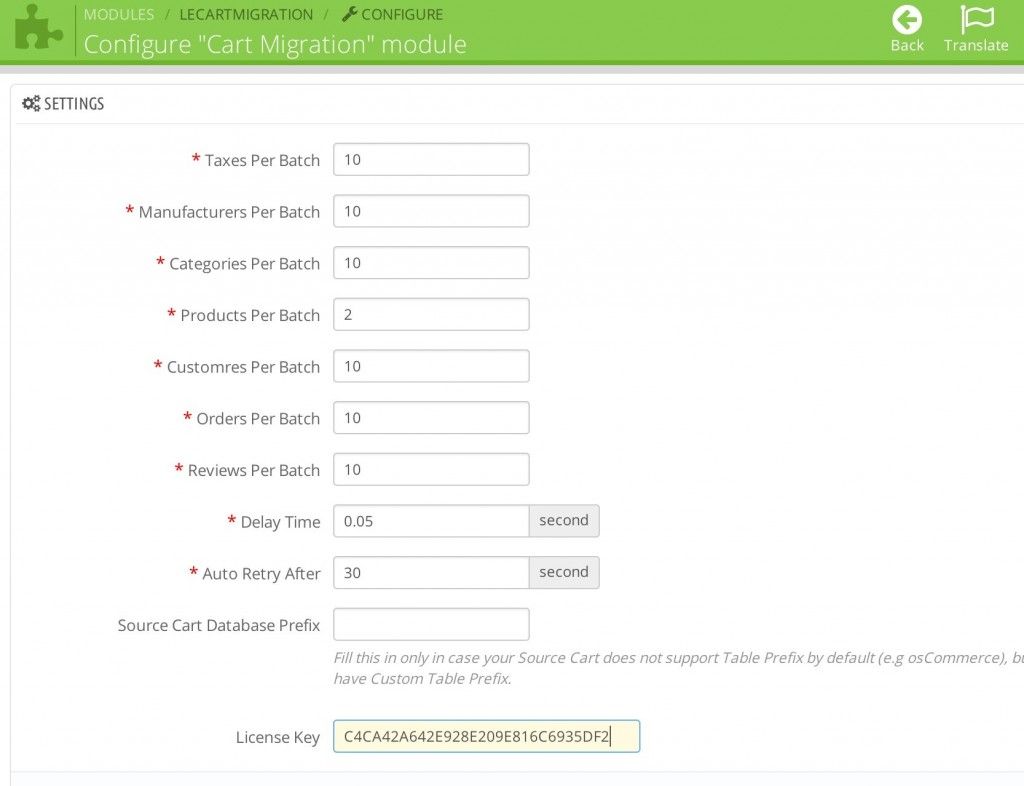Click the Source Cart Database Prefix label
Viewport: 1024px width, 786px height.
(219, 625)
